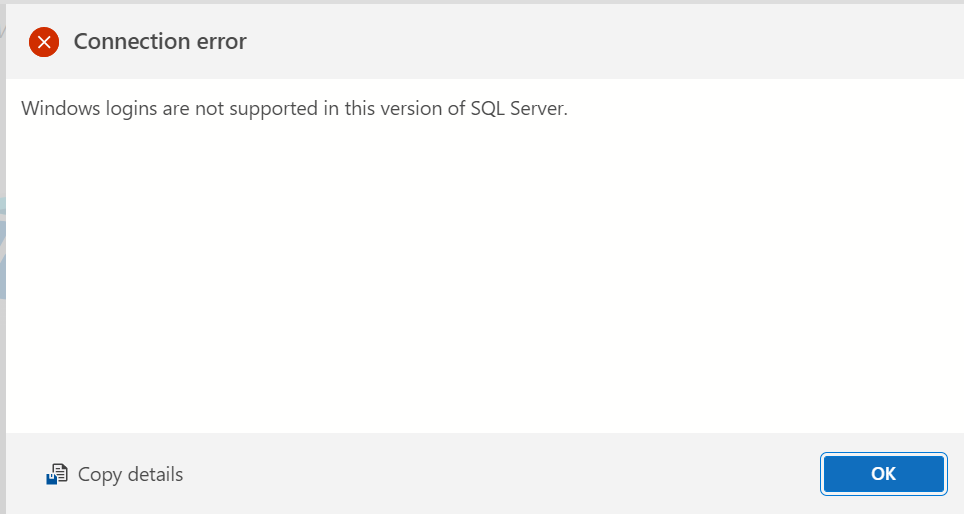The width and height of the screenshot is (964, 514).
Task: Dismiss the dialog with the OK button
Action: click(883, 474)
